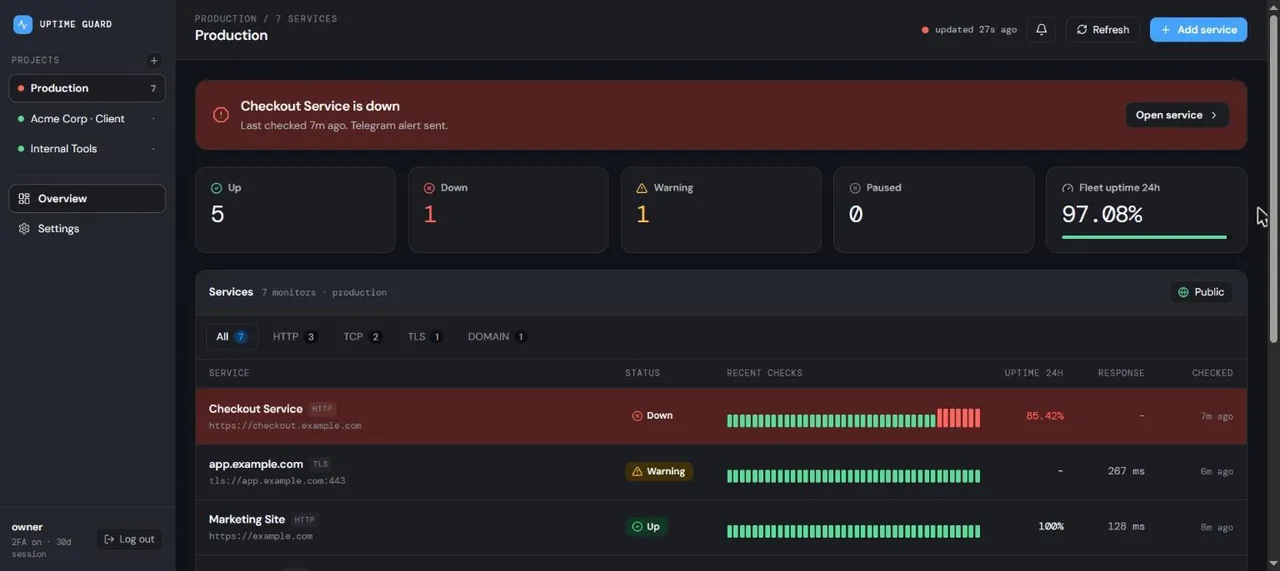Select the HTTP filter tab
The image size is (1280, 571).
click(x=295, y=337)
